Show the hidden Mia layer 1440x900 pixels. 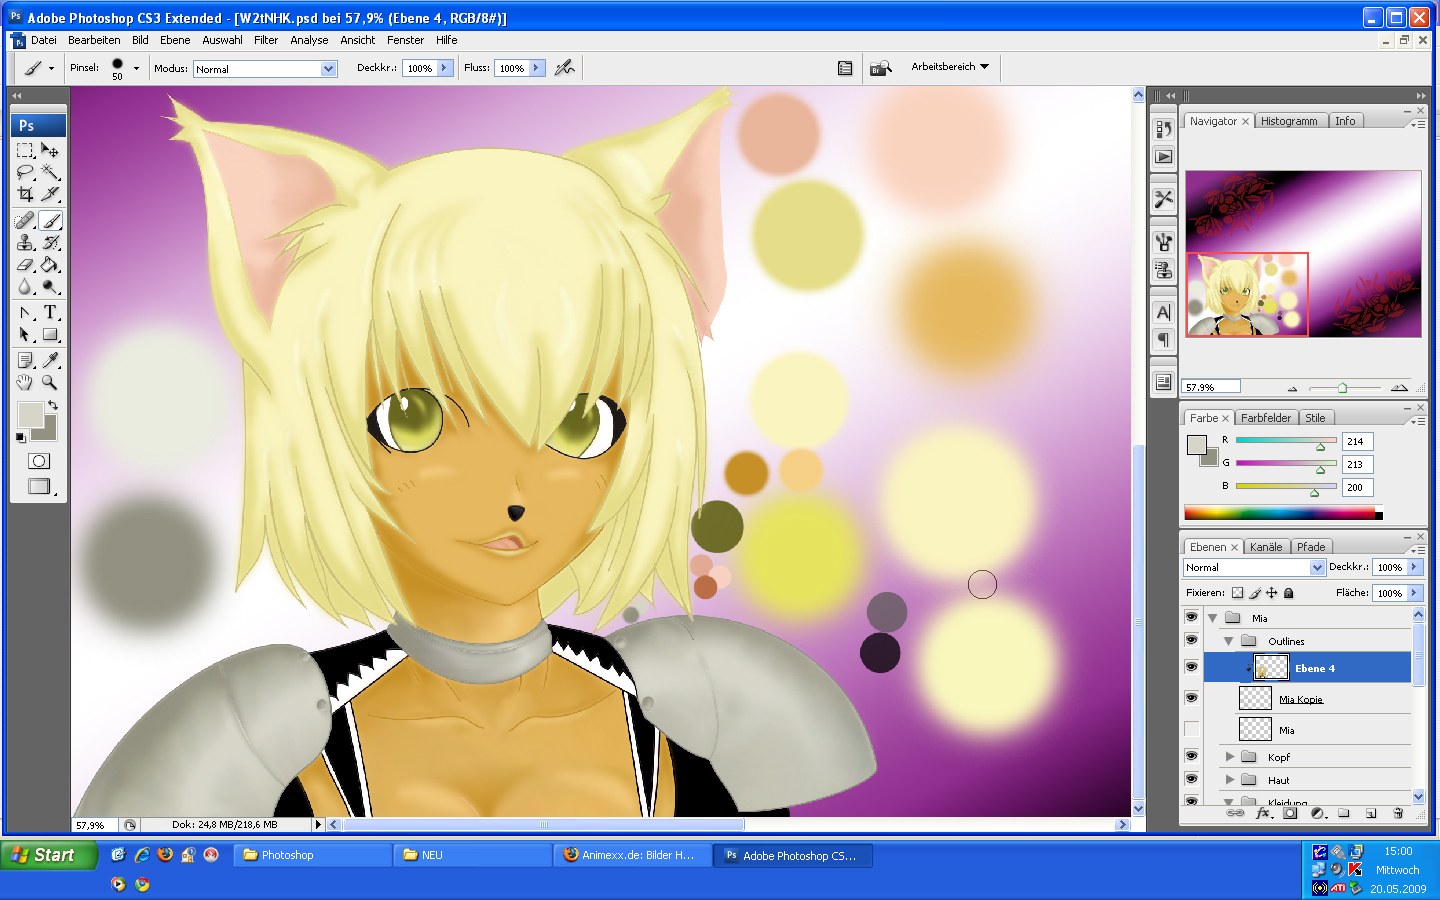(1191, 729)
